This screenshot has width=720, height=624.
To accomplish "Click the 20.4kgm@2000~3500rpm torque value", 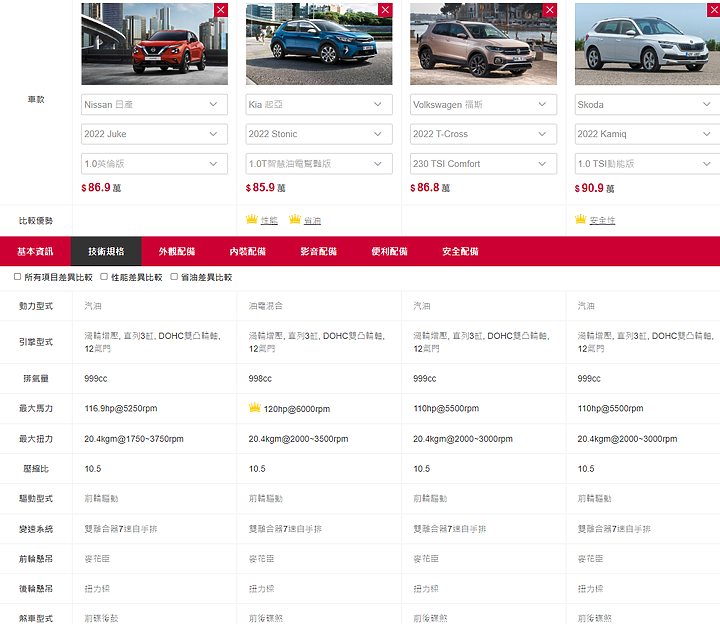I will [298, 439].
